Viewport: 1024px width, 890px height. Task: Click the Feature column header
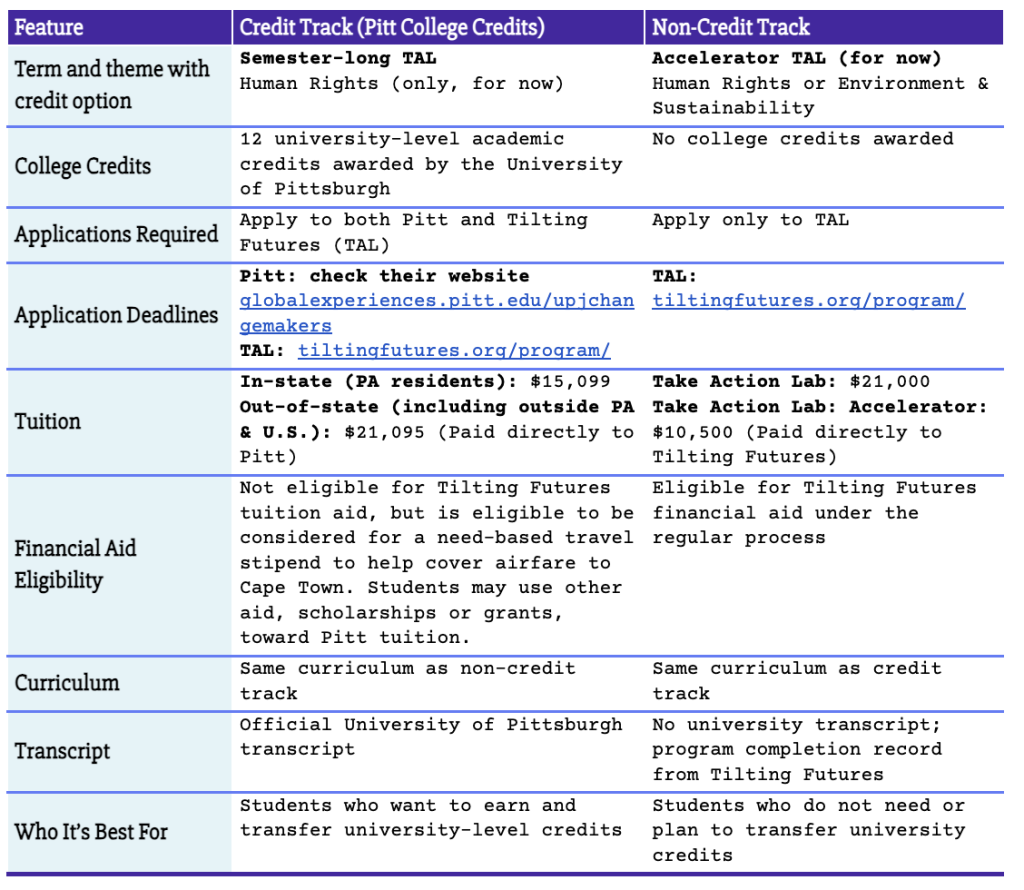pos(50,27)
